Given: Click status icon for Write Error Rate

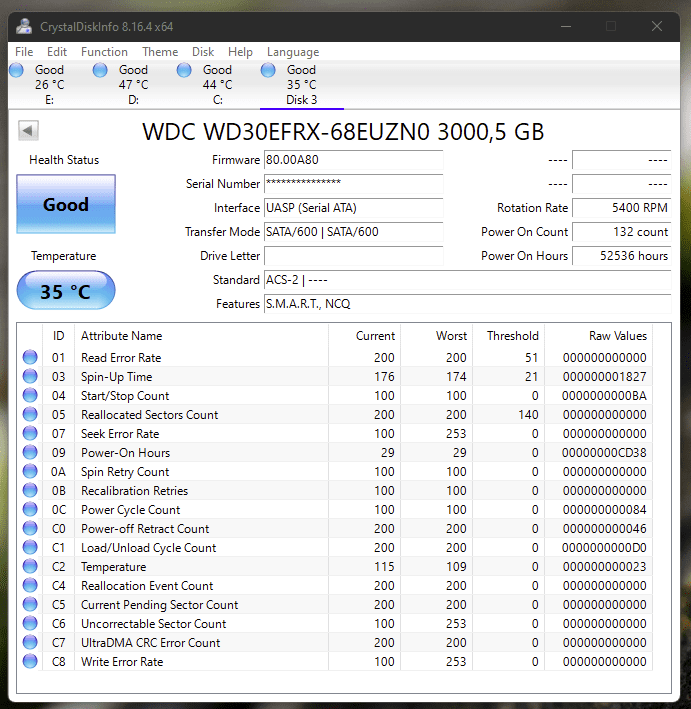Looking at the screenshot, I should pos(30,661).
